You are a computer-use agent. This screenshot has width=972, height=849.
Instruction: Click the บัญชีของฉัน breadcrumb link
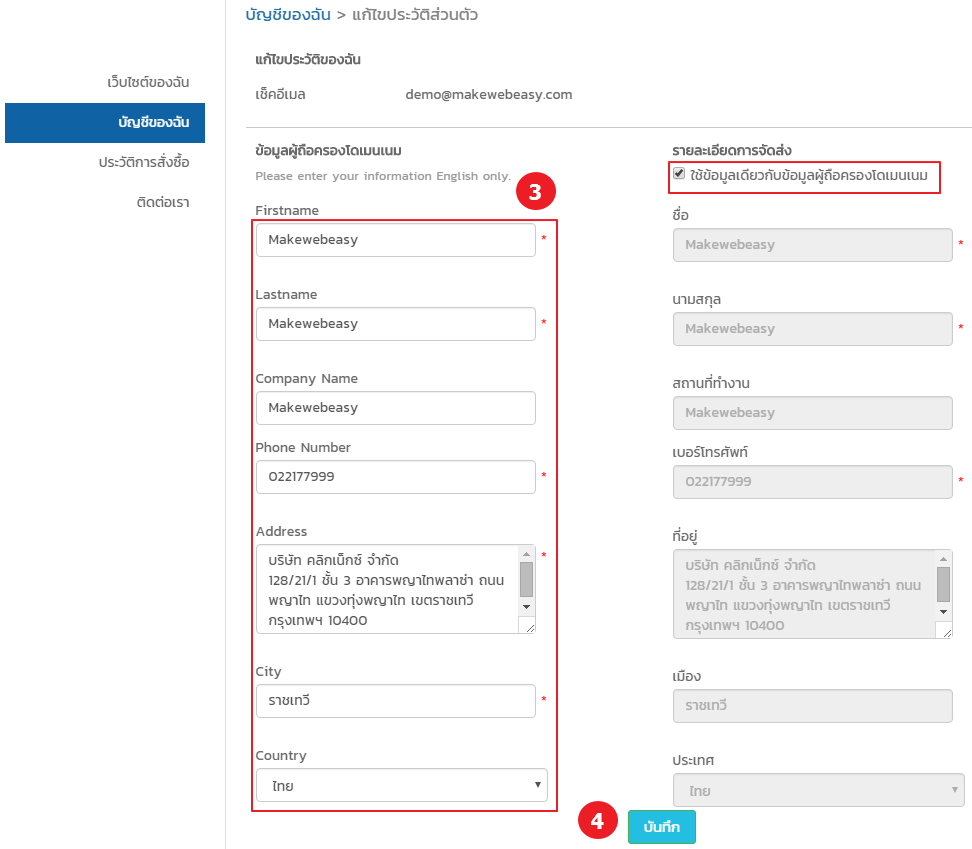pyautogui.click(x=288, y=15)
